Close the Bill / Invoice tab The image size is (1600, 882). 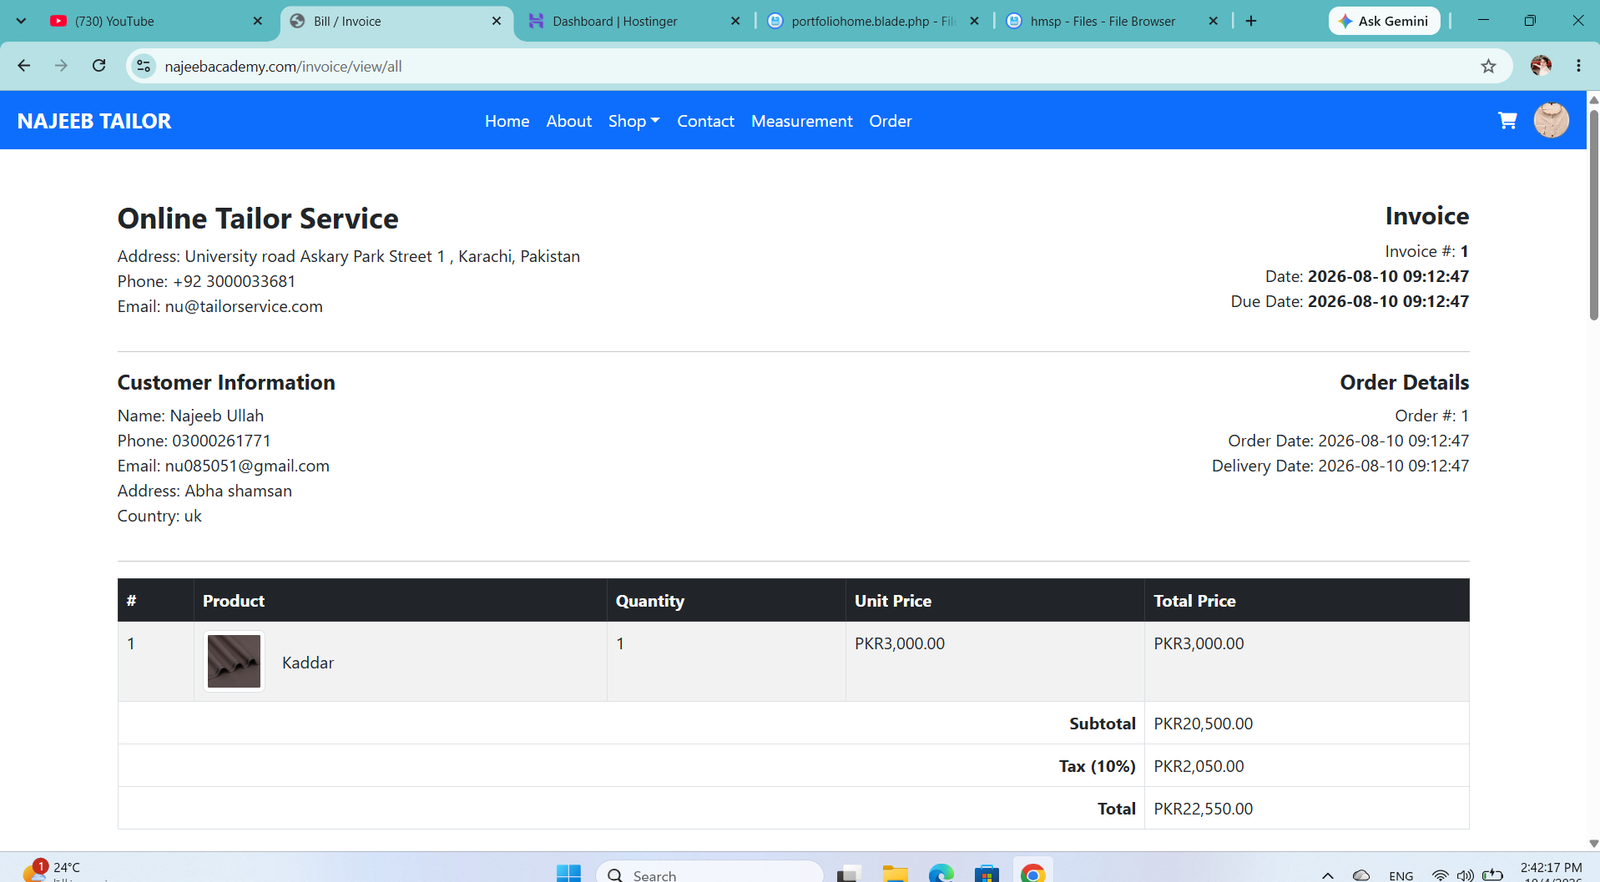(496, 21)
